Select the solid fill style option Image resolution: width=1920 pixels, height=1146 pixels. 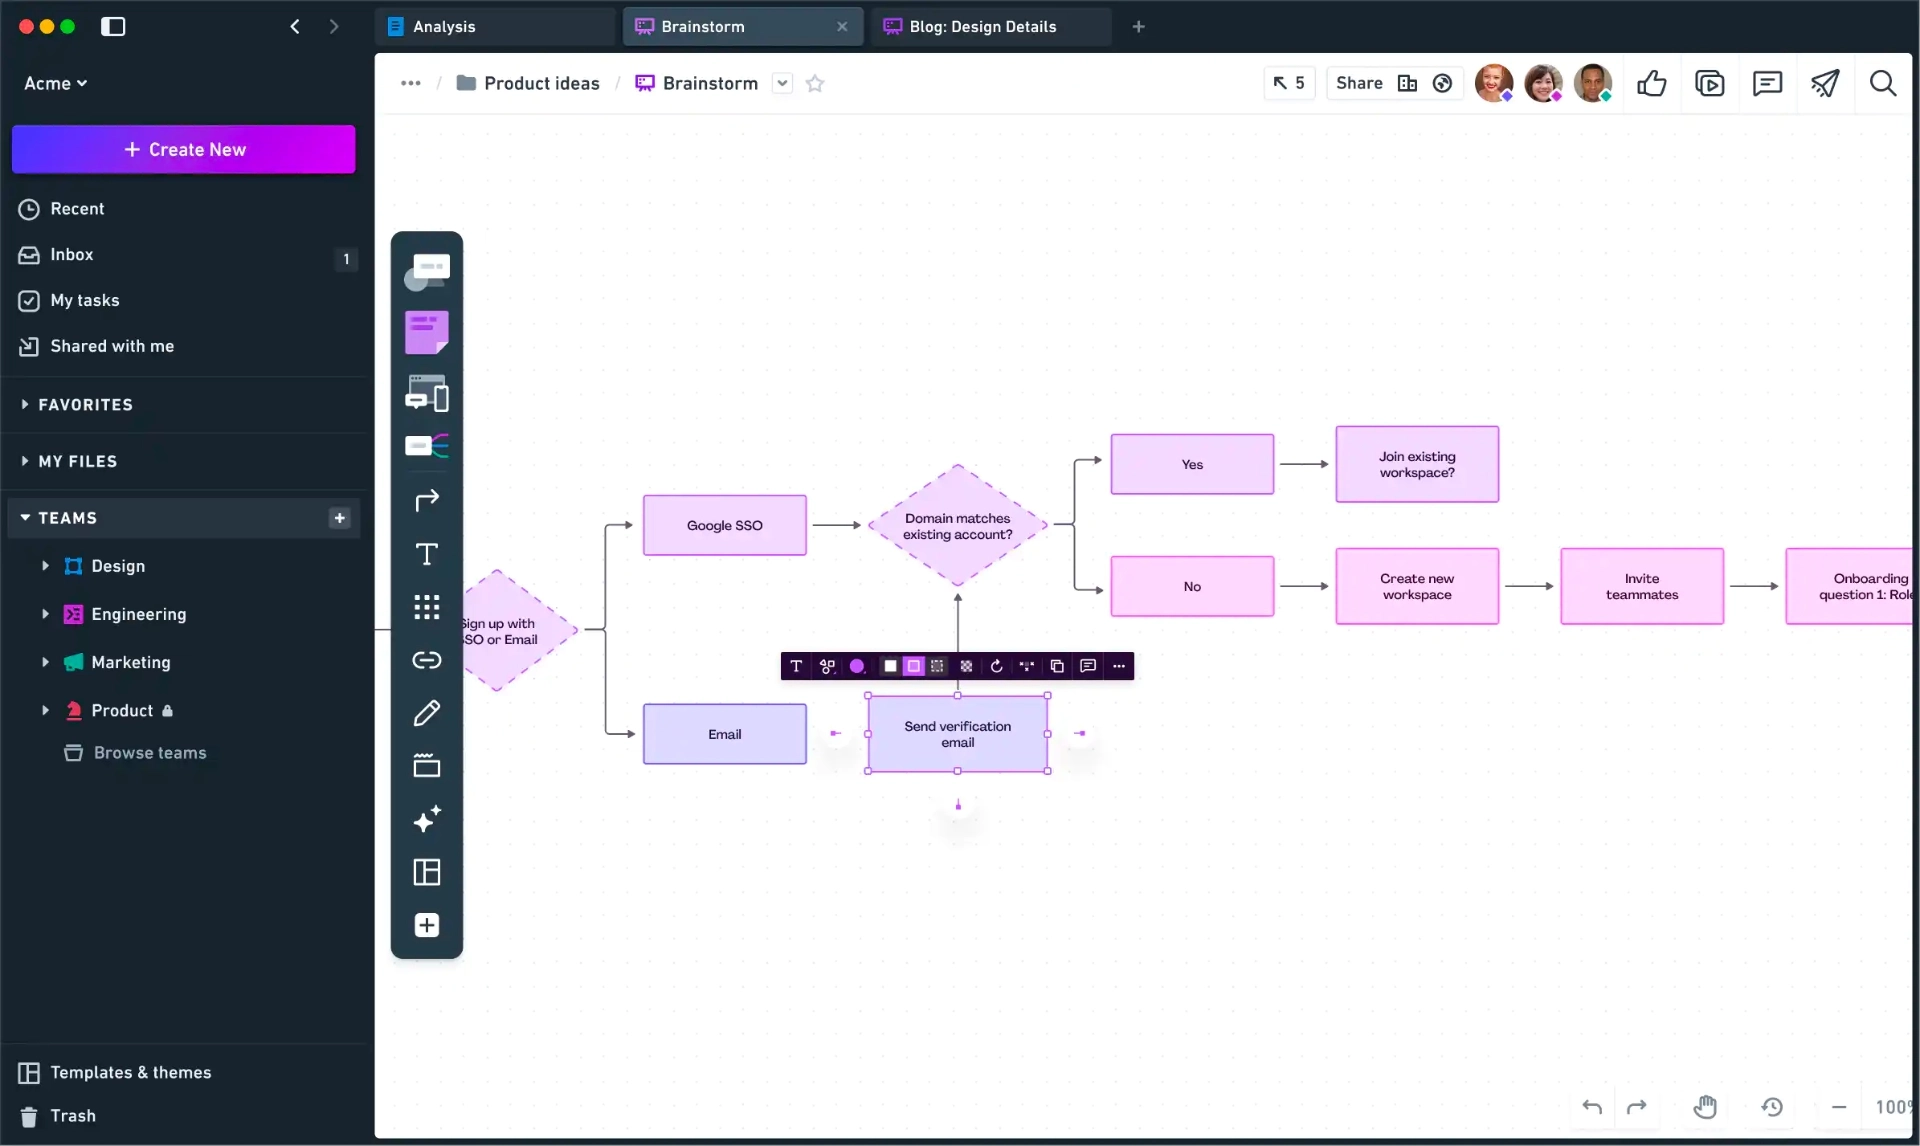coord(890,666)
